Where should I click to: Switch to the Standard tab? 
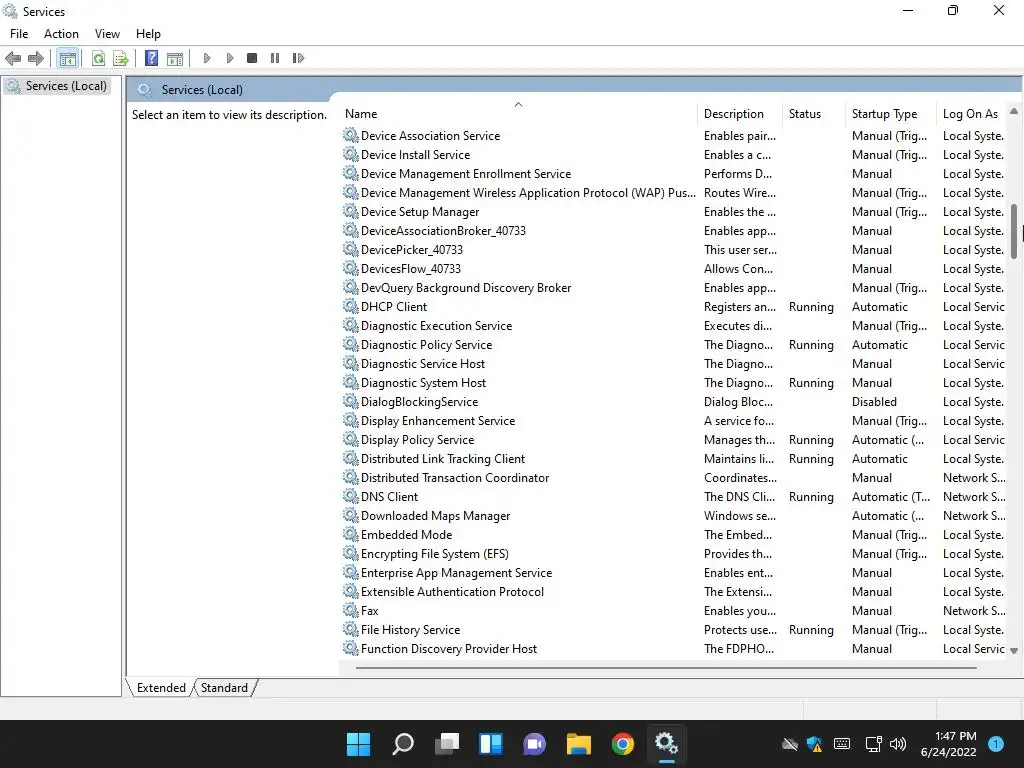click(x=224, y=688)
